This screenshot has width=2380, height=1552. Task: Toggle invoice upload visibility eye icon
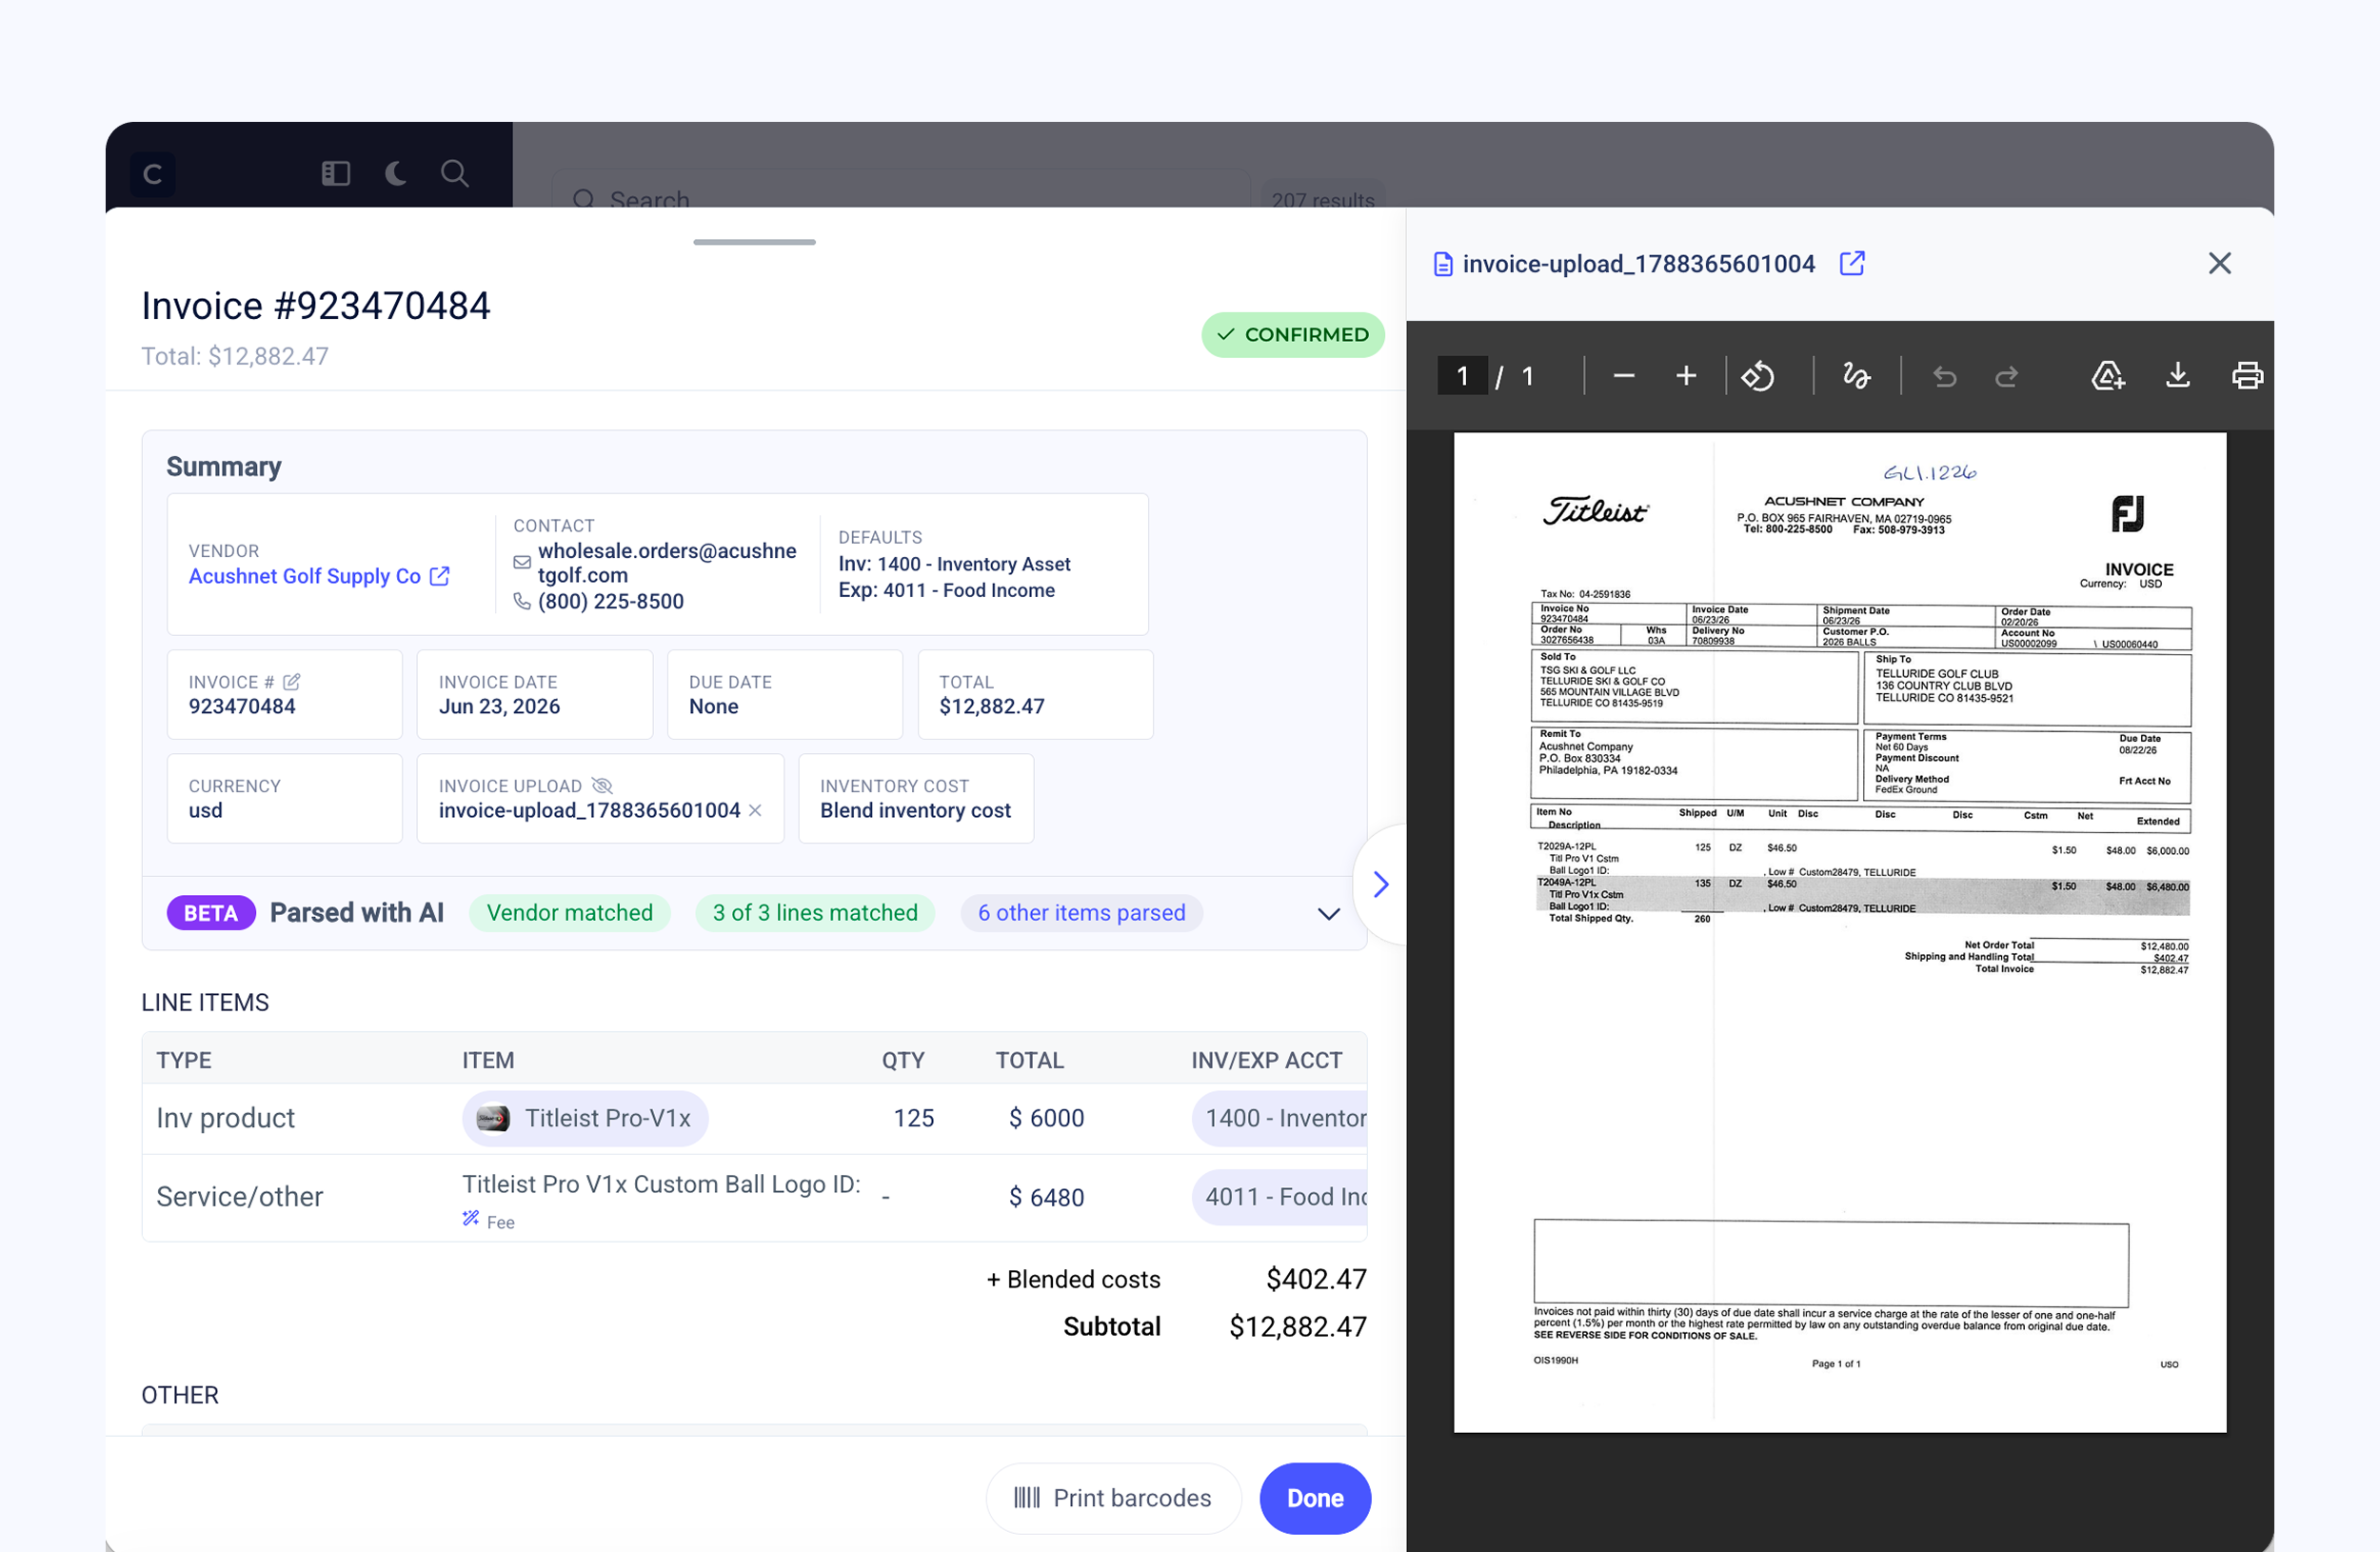tap(602, 786)
